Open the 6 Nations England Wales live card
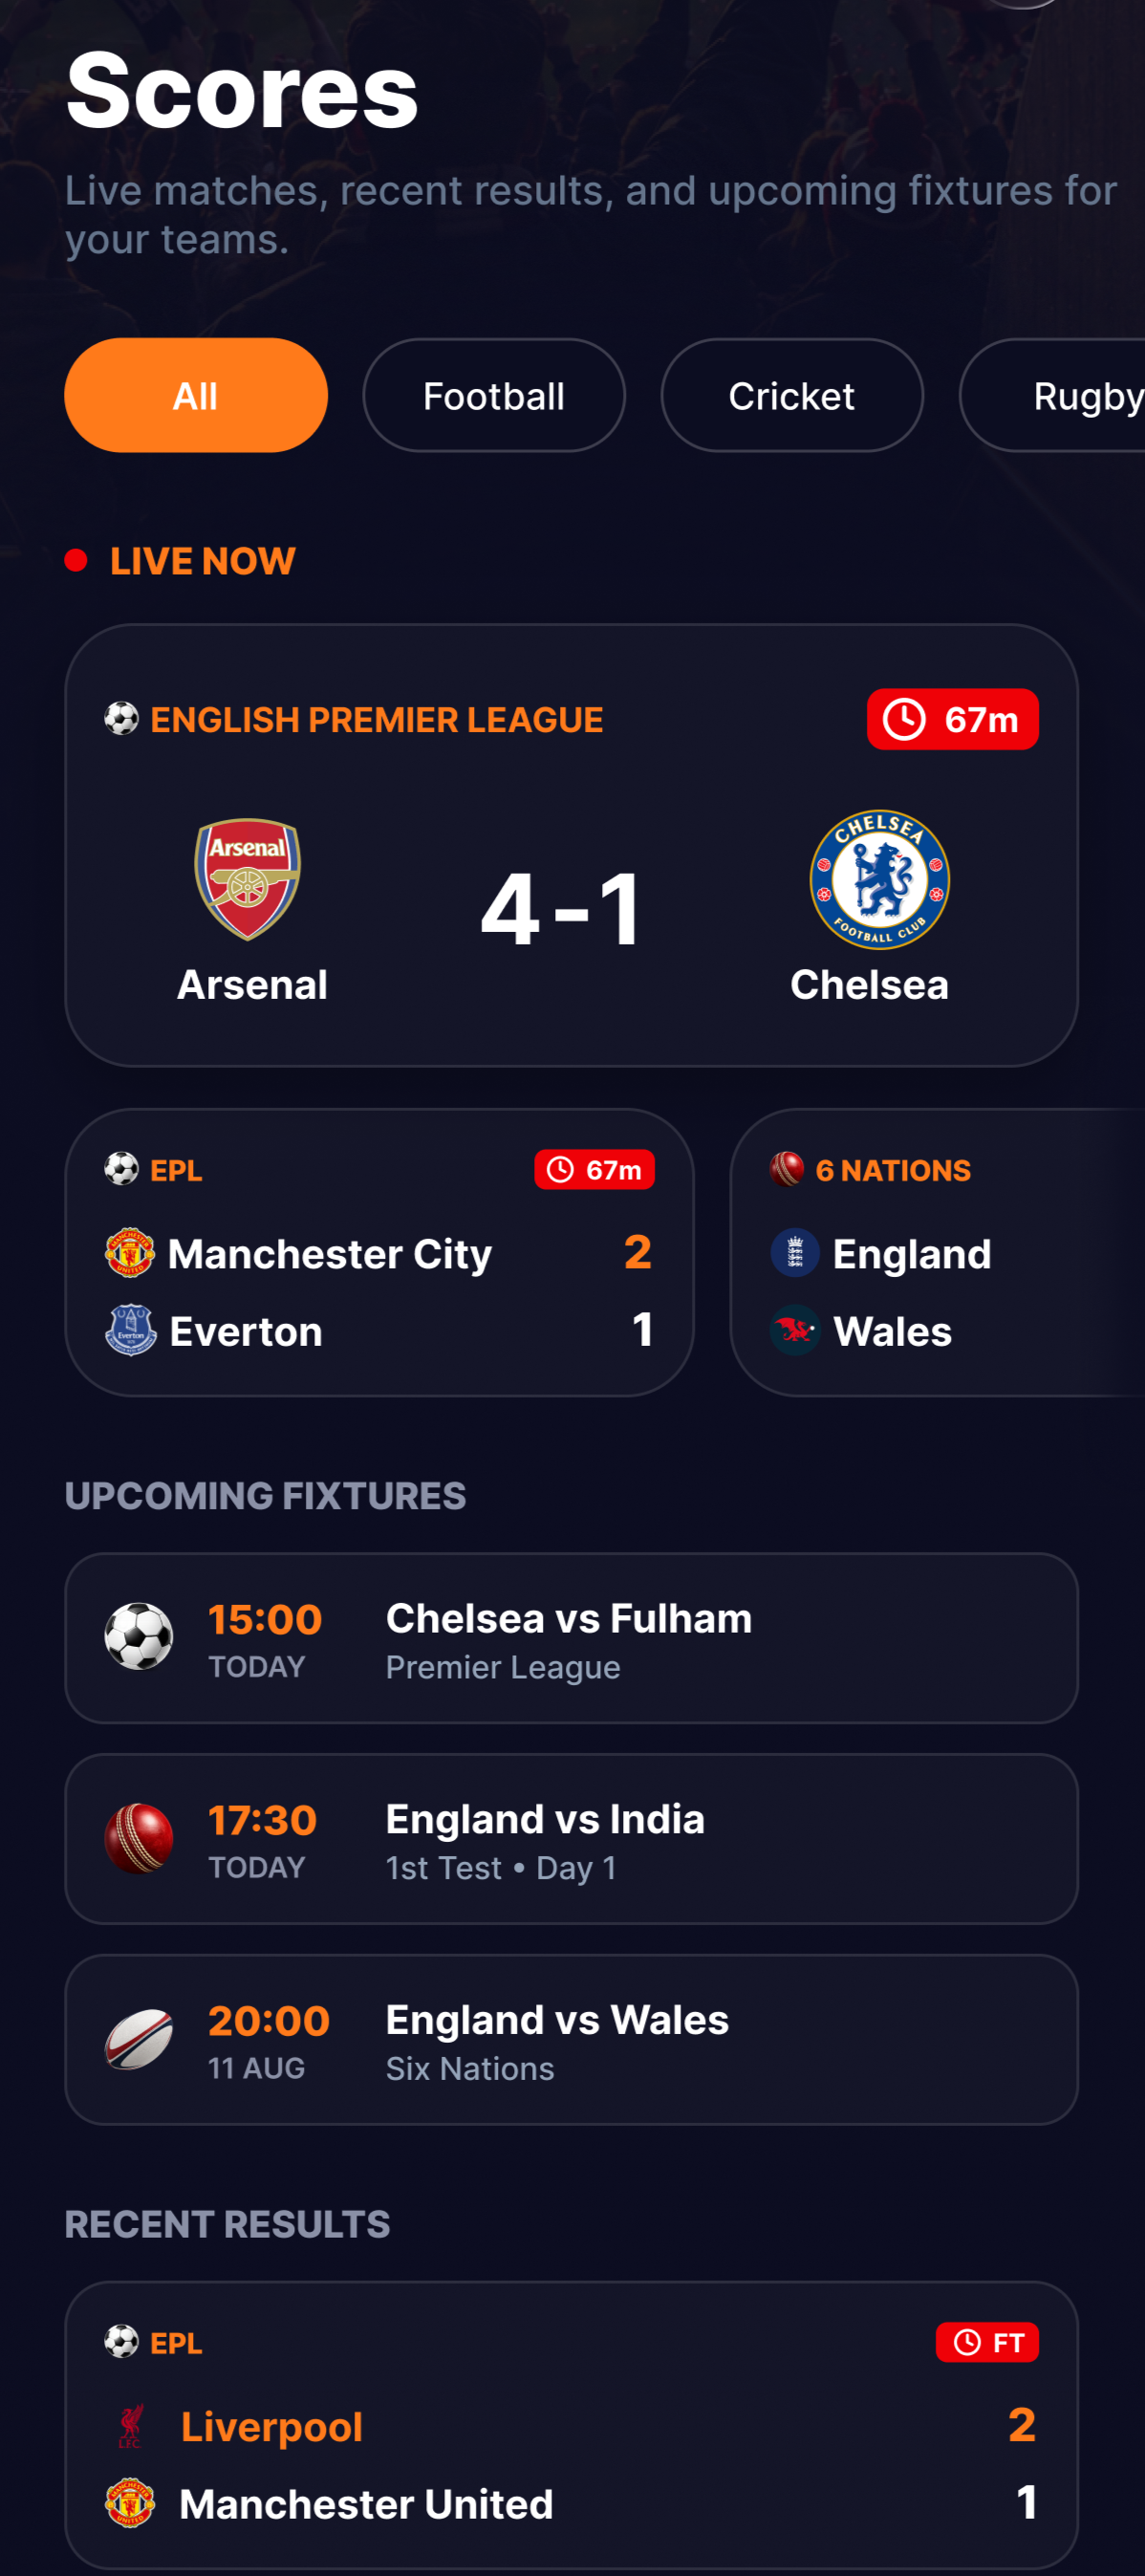This screenshot has width=1145, height=2576. click(938, 1252)
